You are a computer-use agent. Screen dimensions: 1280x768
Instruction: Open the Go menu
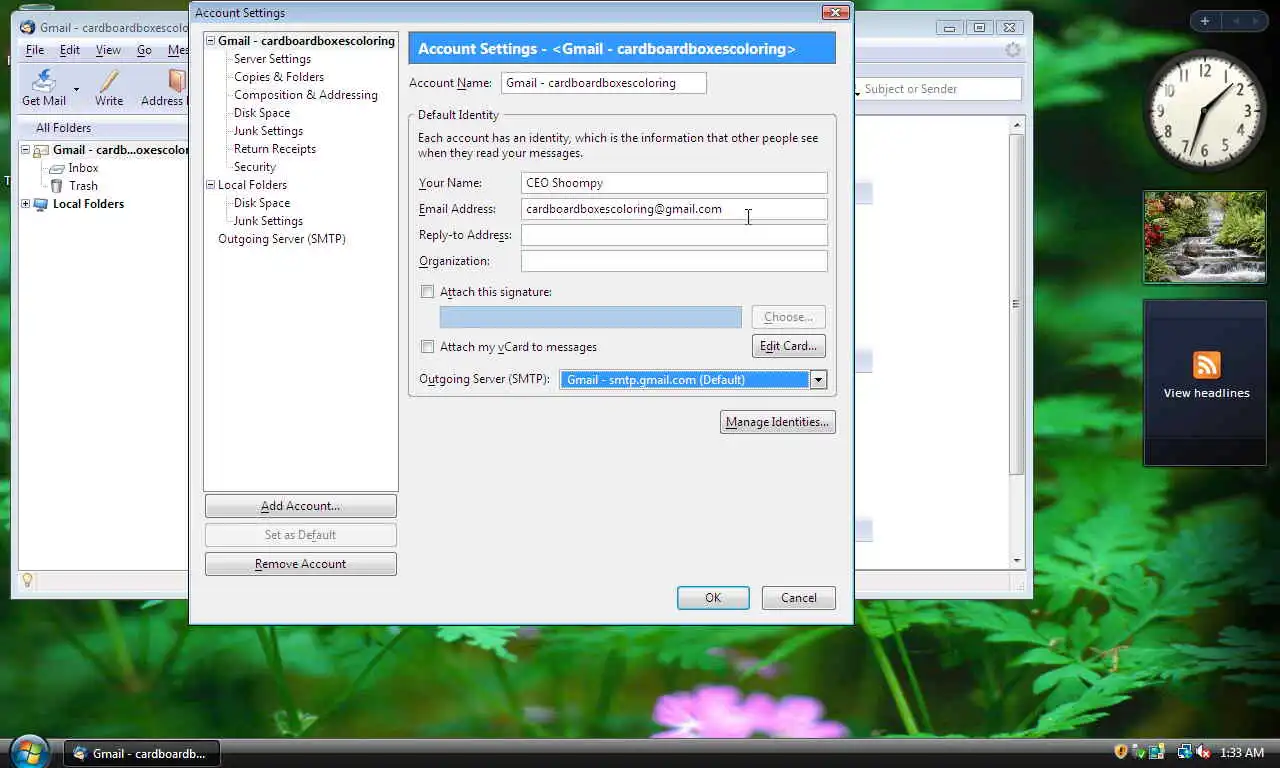[x=144, y=50]
